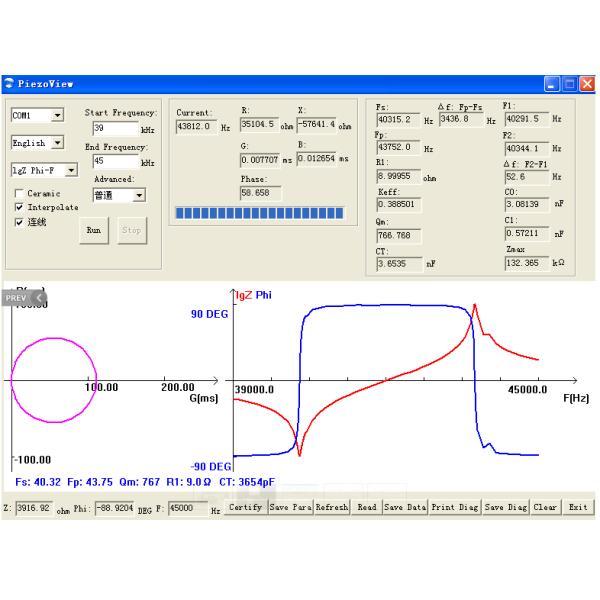
Task: Click the PREV overlay arrow
Action: click(26, 297)
